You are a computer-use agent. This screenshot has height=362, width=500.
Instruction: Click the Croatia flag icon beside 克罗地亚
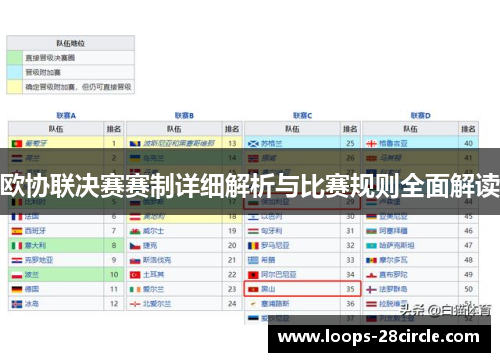tap(17, 260)
